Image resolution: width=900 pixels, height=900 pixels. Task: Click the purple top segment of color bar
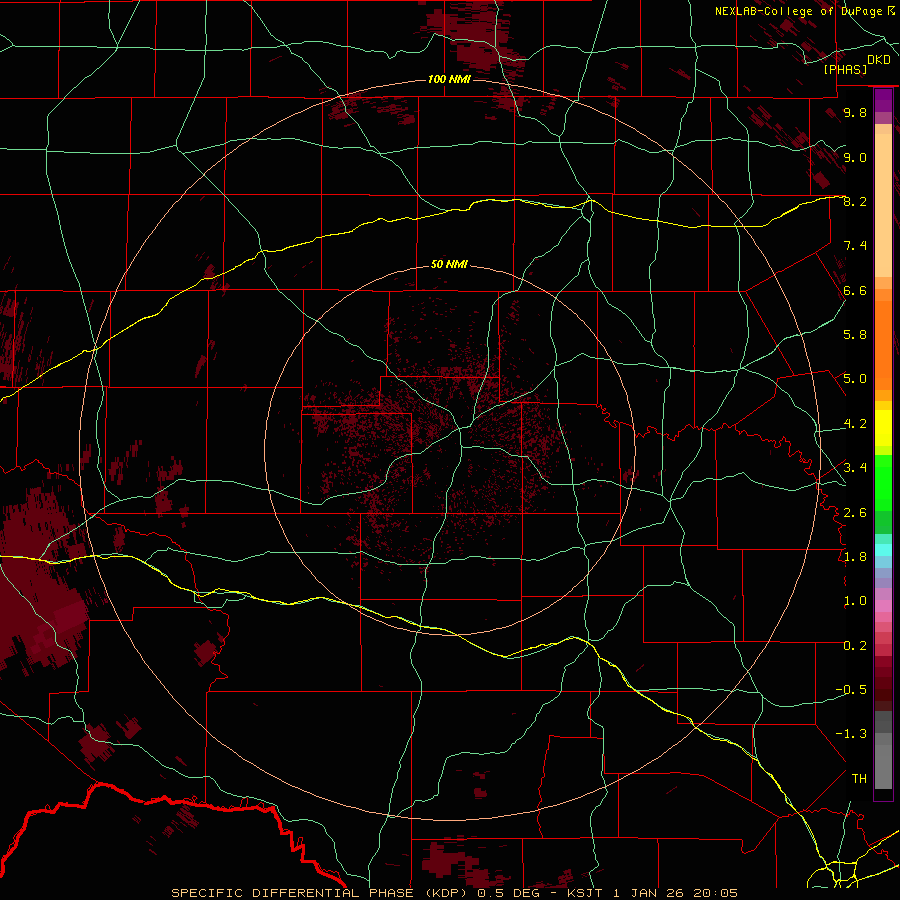(x=883, y=100)
